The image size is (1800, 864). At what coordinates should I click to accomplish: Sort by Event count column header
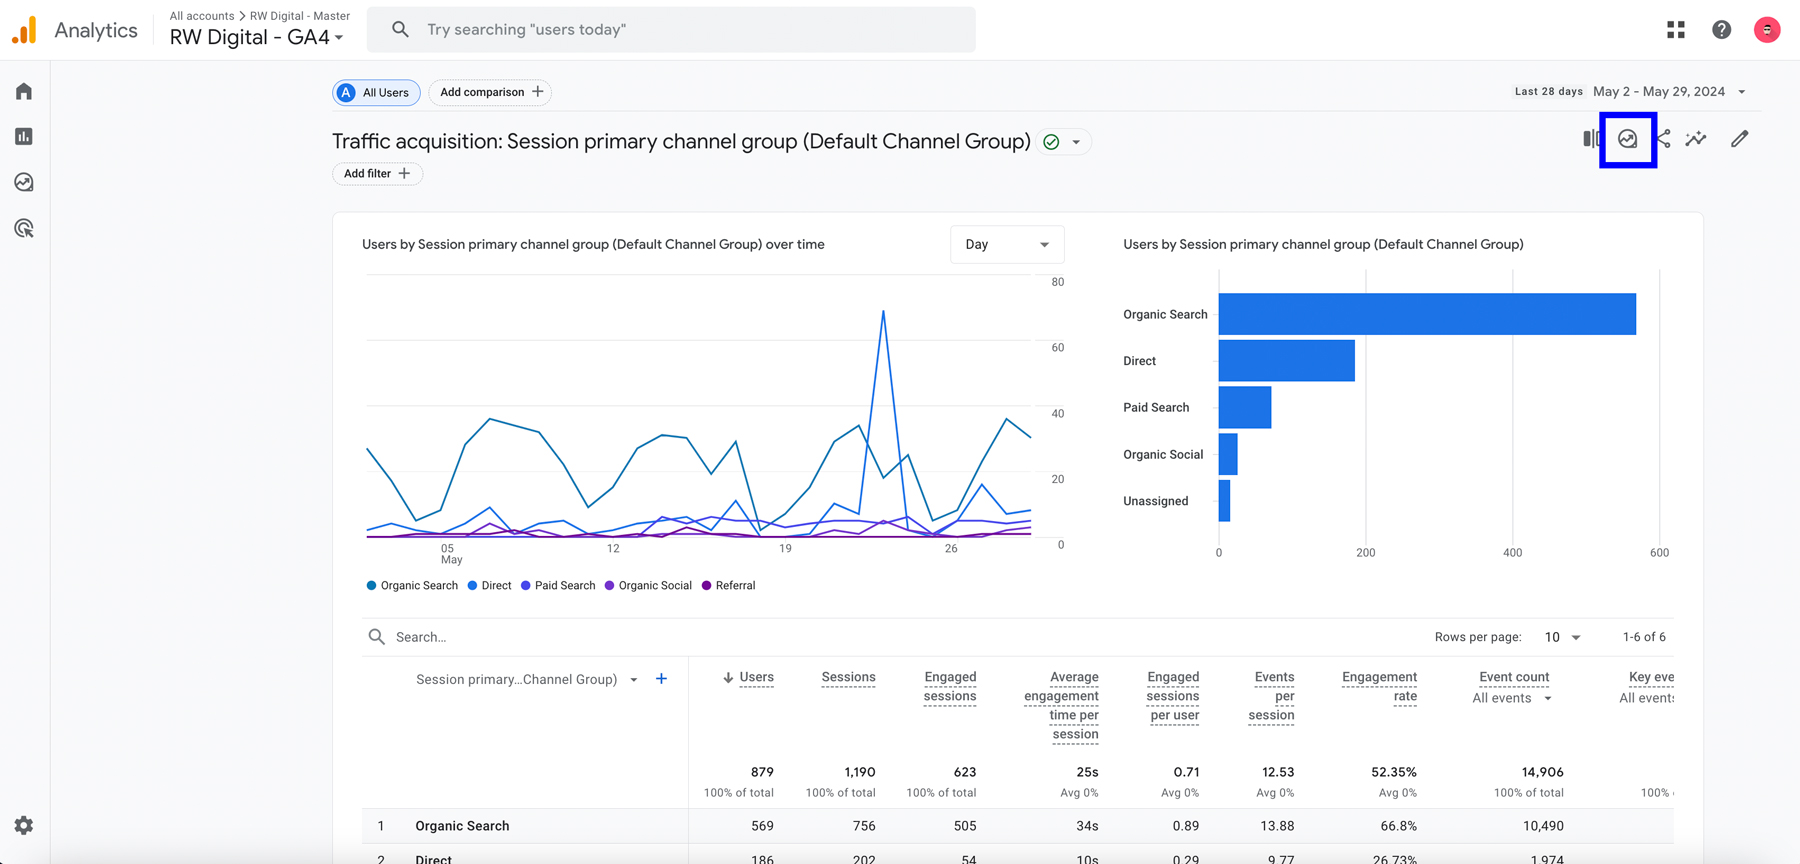[1514, 677]
